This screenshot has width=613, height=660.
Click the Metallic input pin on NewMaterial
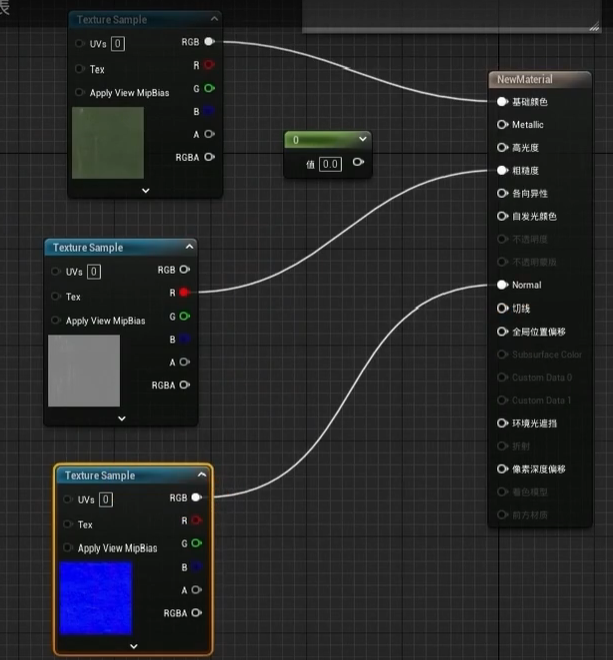click(x=502, y=125)
